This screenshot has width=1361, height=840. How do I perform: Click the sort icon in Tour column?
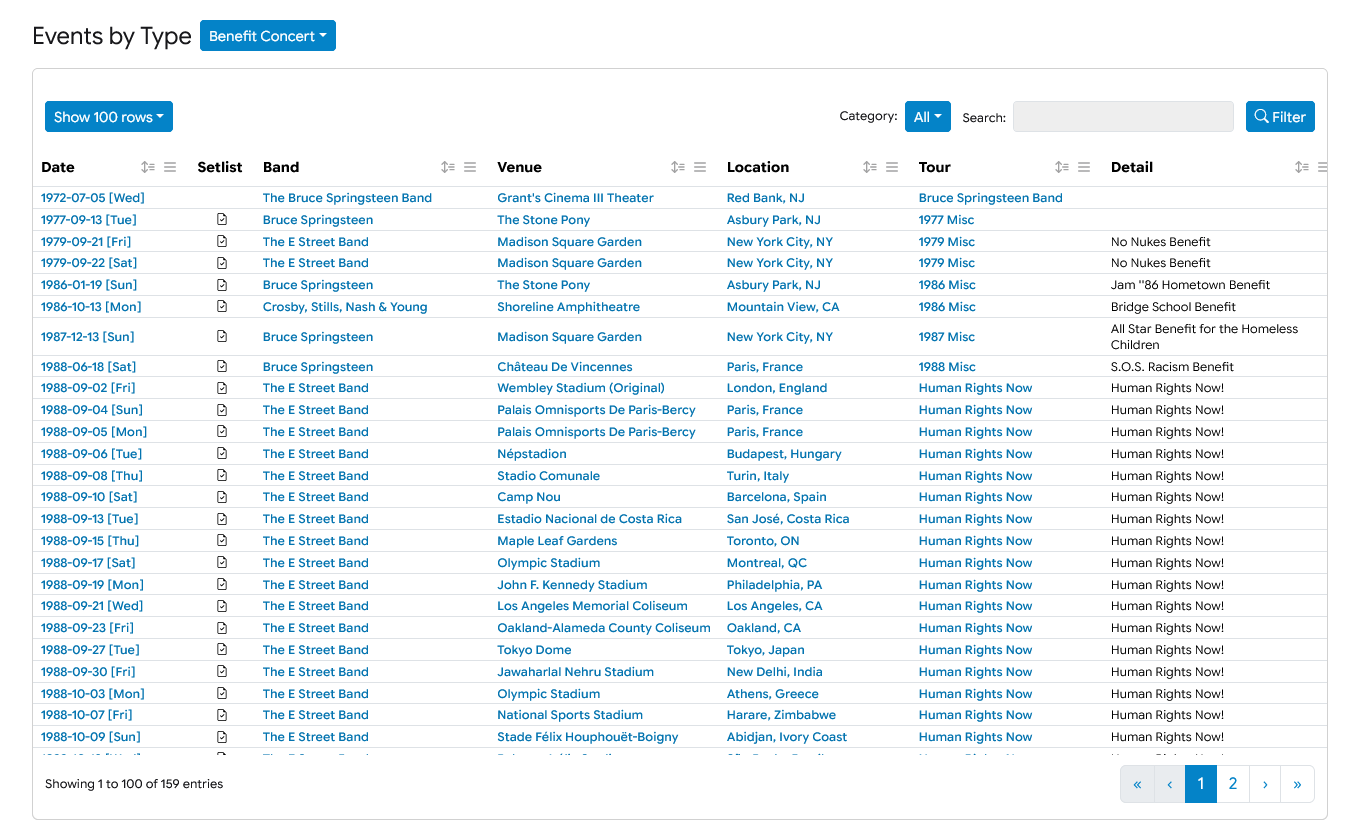[1062, 167]
